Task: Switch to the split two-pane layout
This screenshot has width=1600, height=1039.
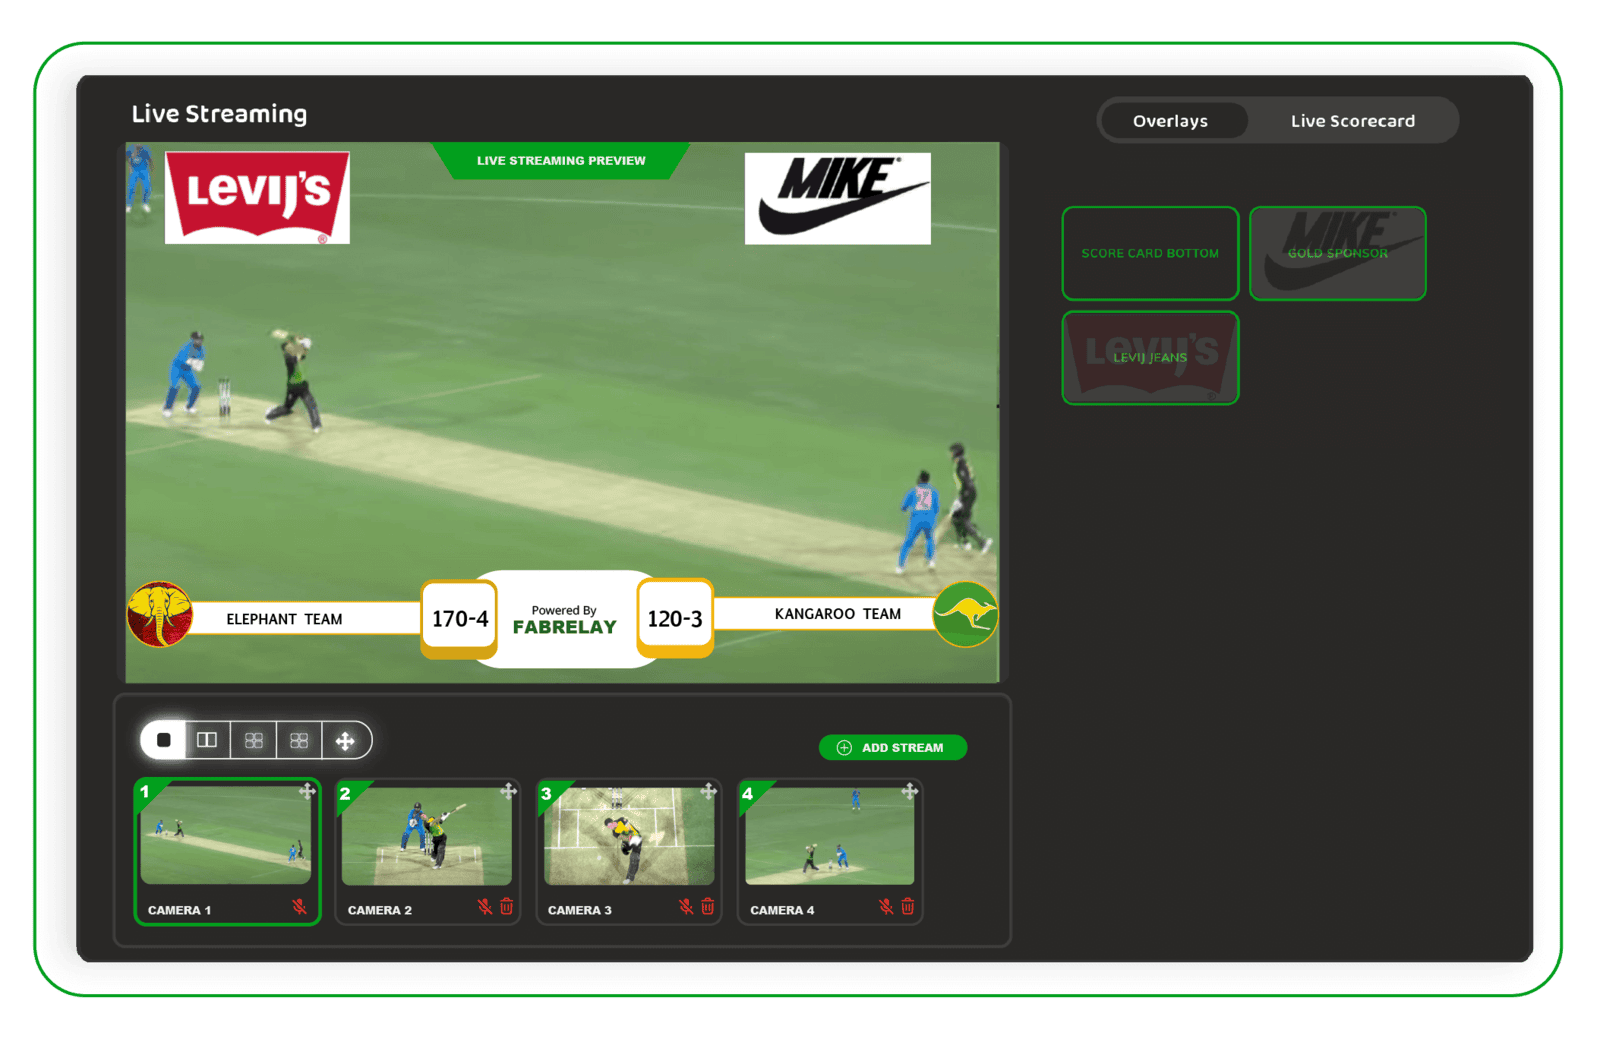Action: coord(207,740)
